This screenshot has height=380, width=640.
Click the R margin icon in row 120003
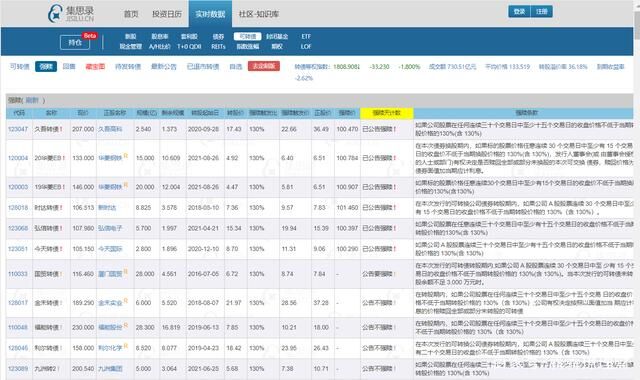click(x=126, y=184)
